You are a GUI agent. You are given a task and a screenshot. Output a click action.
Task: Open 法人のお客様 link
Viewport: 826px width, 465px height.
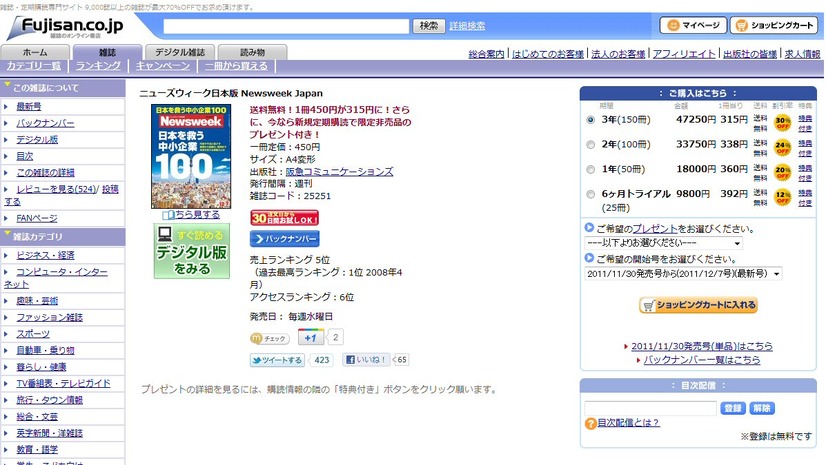618,54
